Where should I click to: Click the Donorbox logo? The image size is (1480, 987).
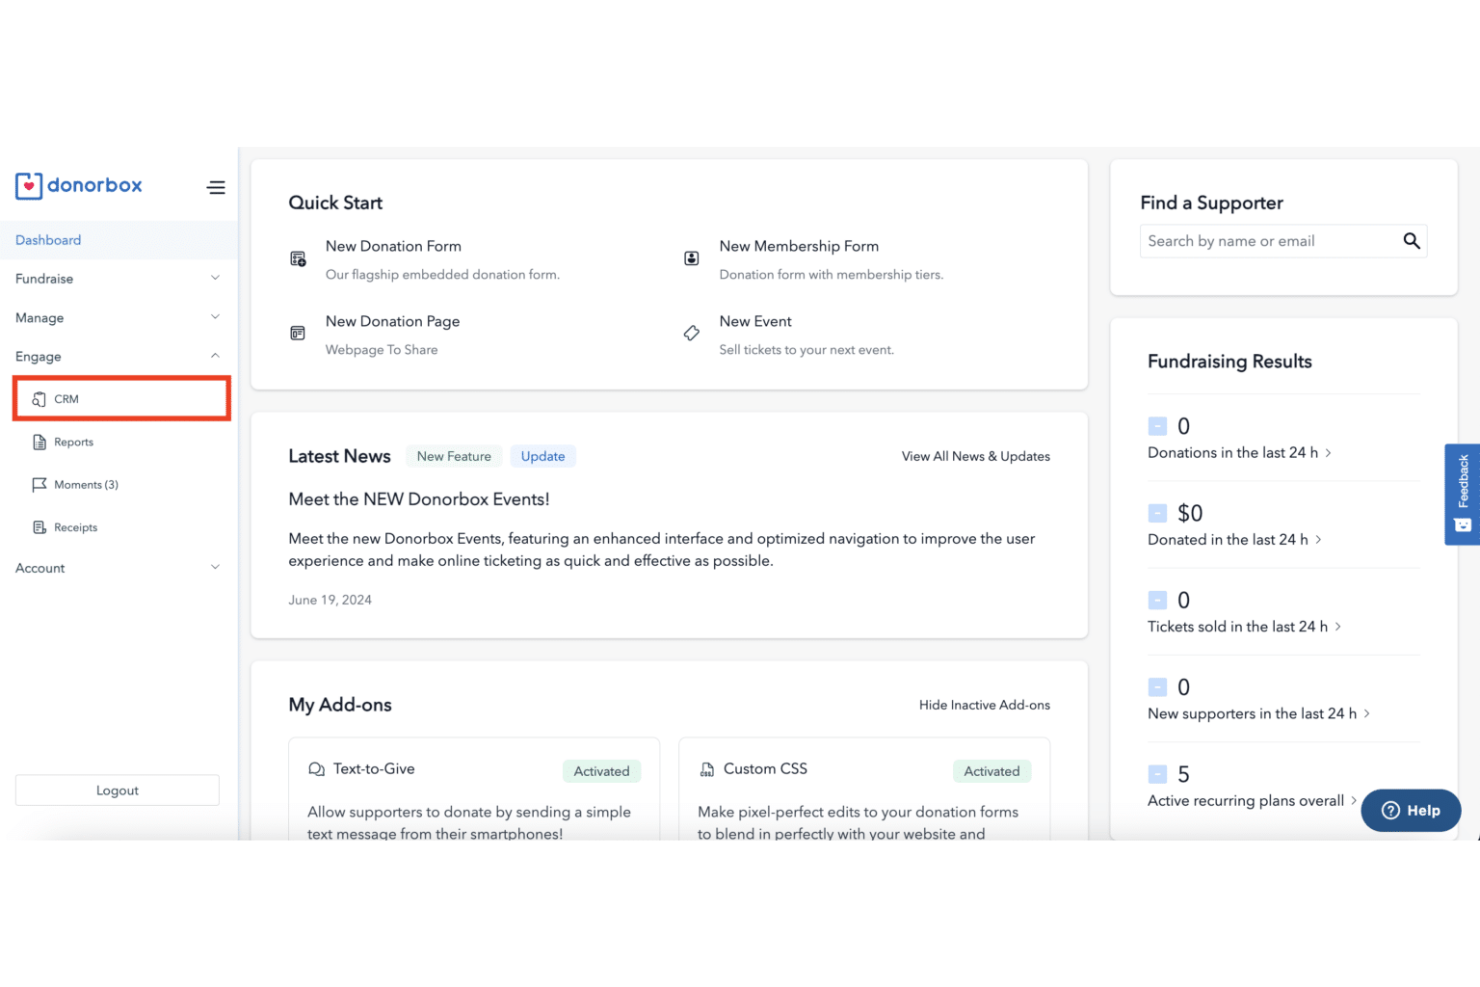click(78, 185)
